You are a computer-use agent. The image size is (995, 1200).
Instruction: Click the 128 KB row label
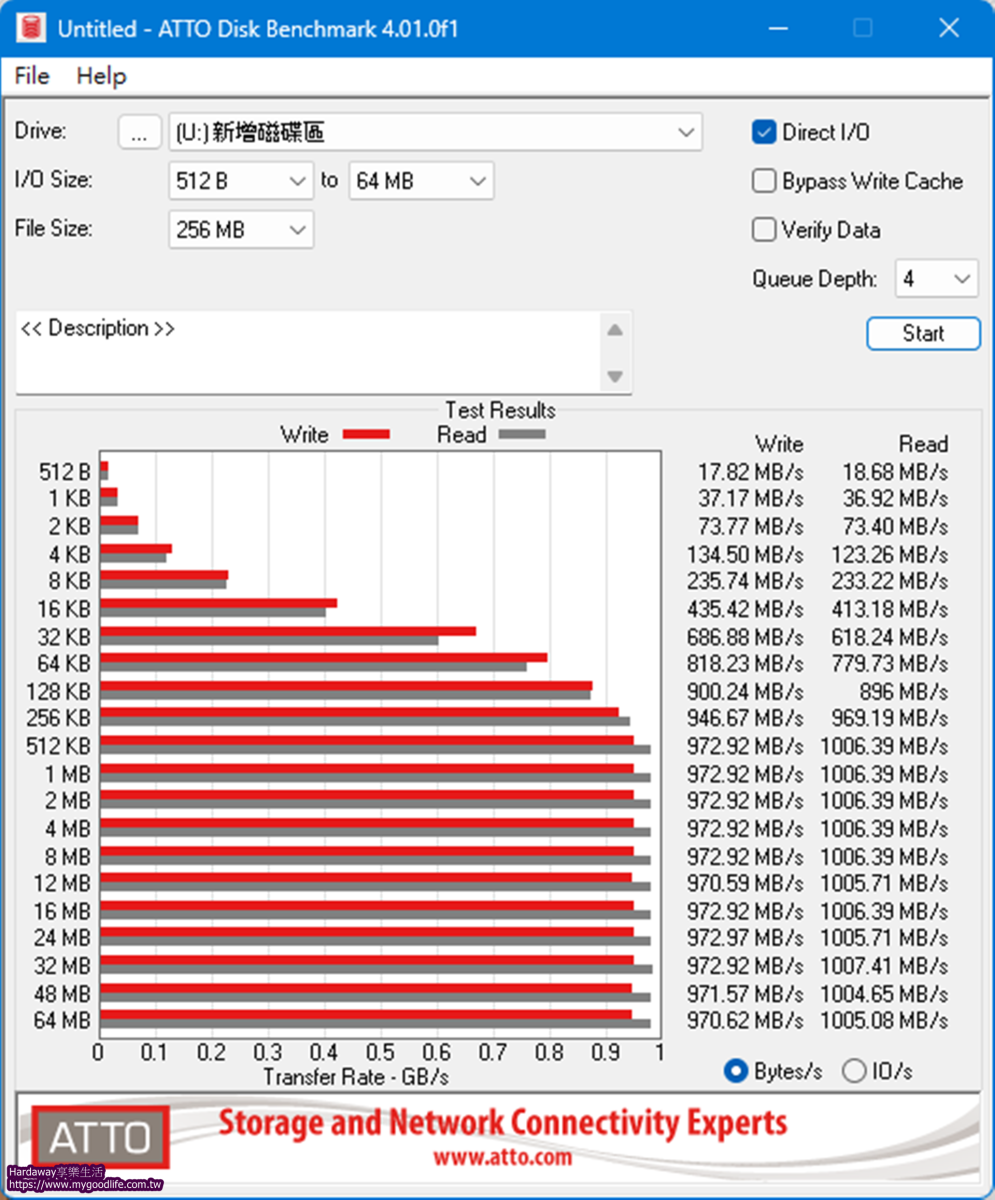tap(58, 691)
